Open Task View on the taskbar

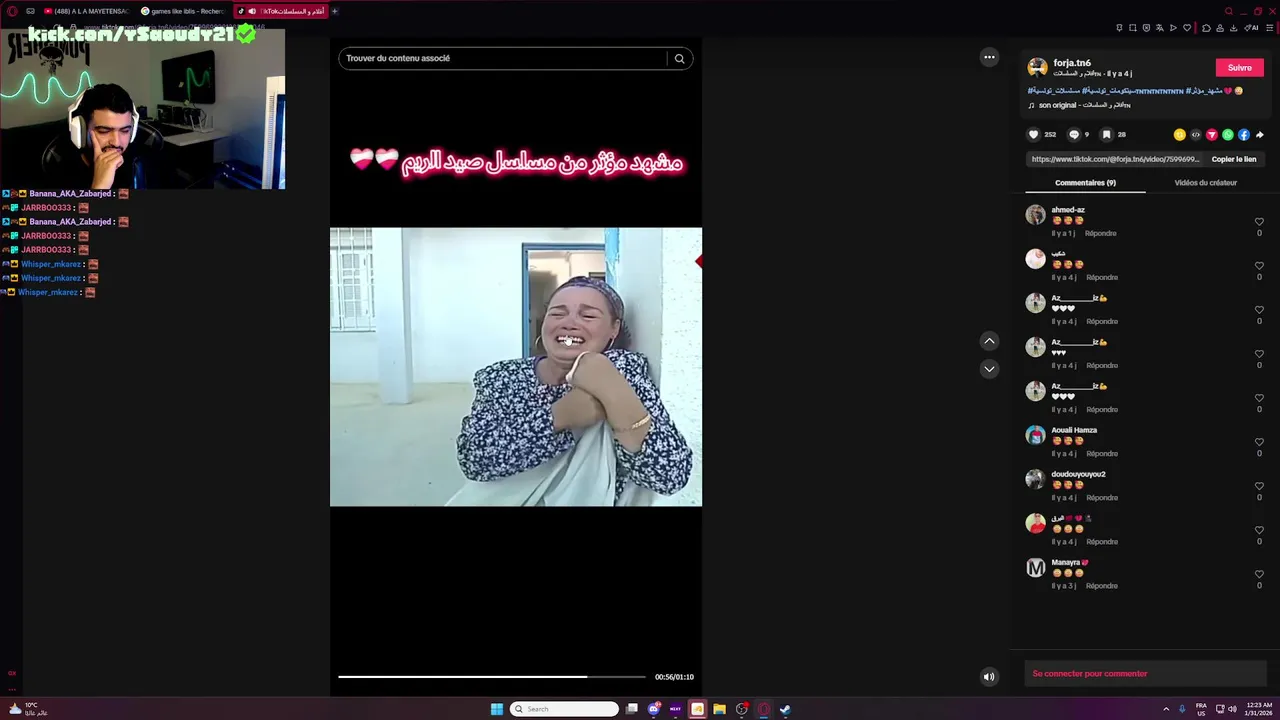(x=632, y=709)
